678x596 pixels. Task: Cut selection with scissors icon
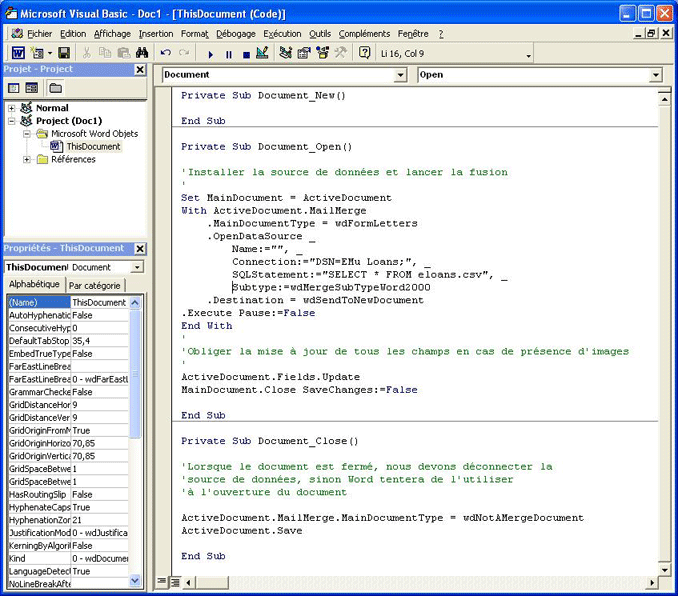coord(87,53)
